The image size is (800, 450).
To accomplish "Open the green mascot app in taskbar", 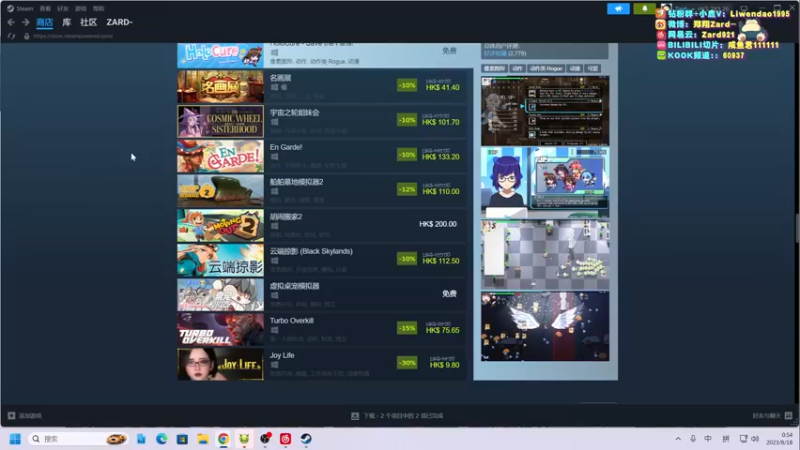I will [x=244, y=439].
